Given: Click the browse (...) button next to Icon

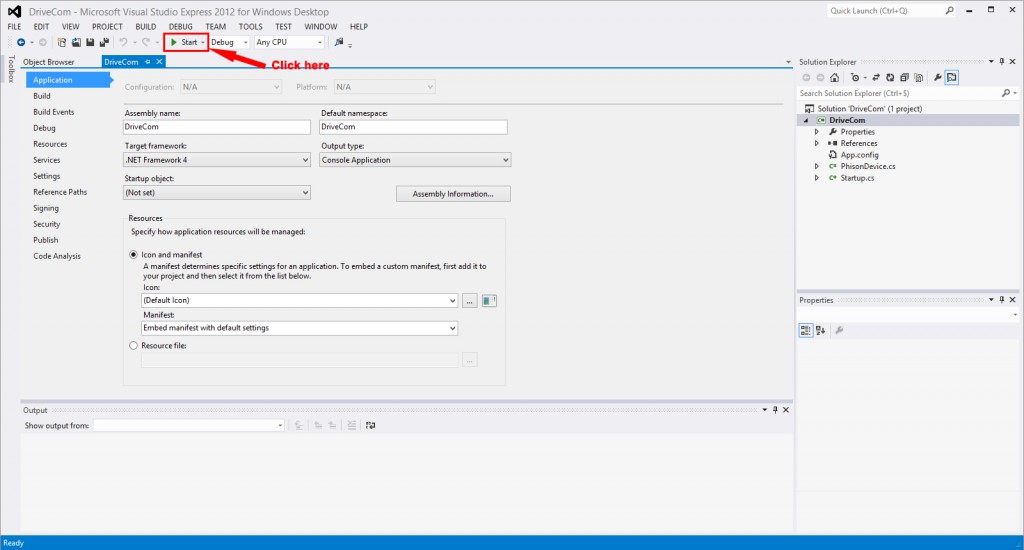Looking at the screenshot, I should click(x=470, y=300).
